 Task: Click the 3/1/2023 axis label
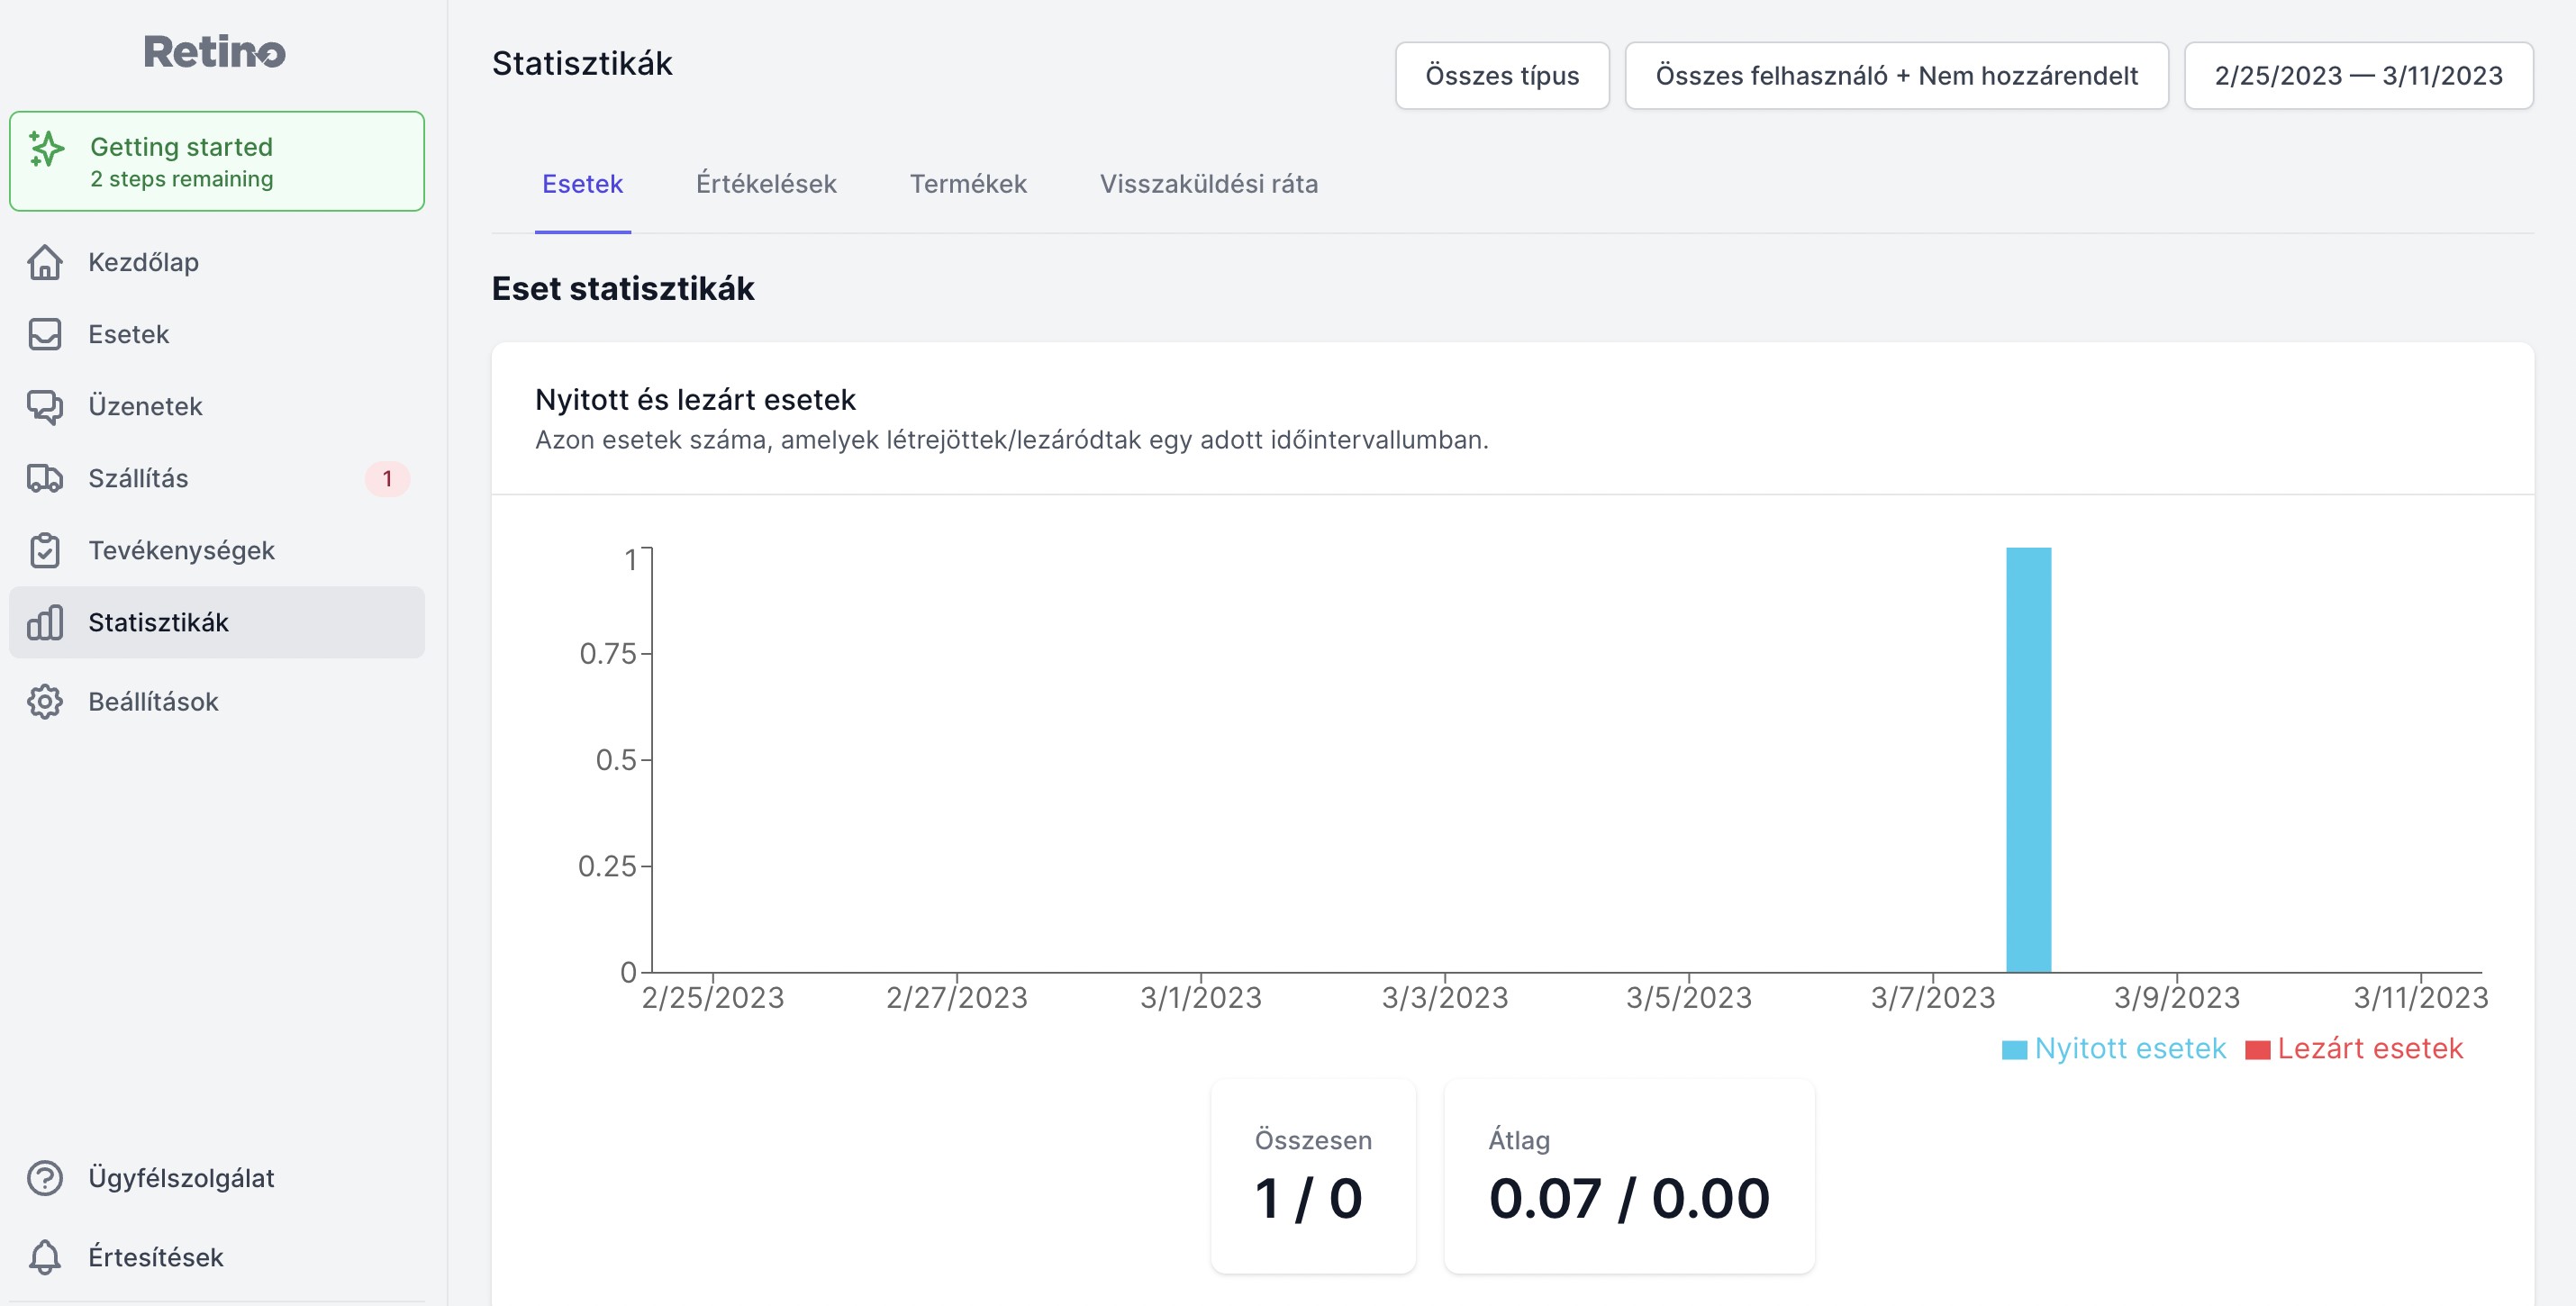[x=1200, y=997]
